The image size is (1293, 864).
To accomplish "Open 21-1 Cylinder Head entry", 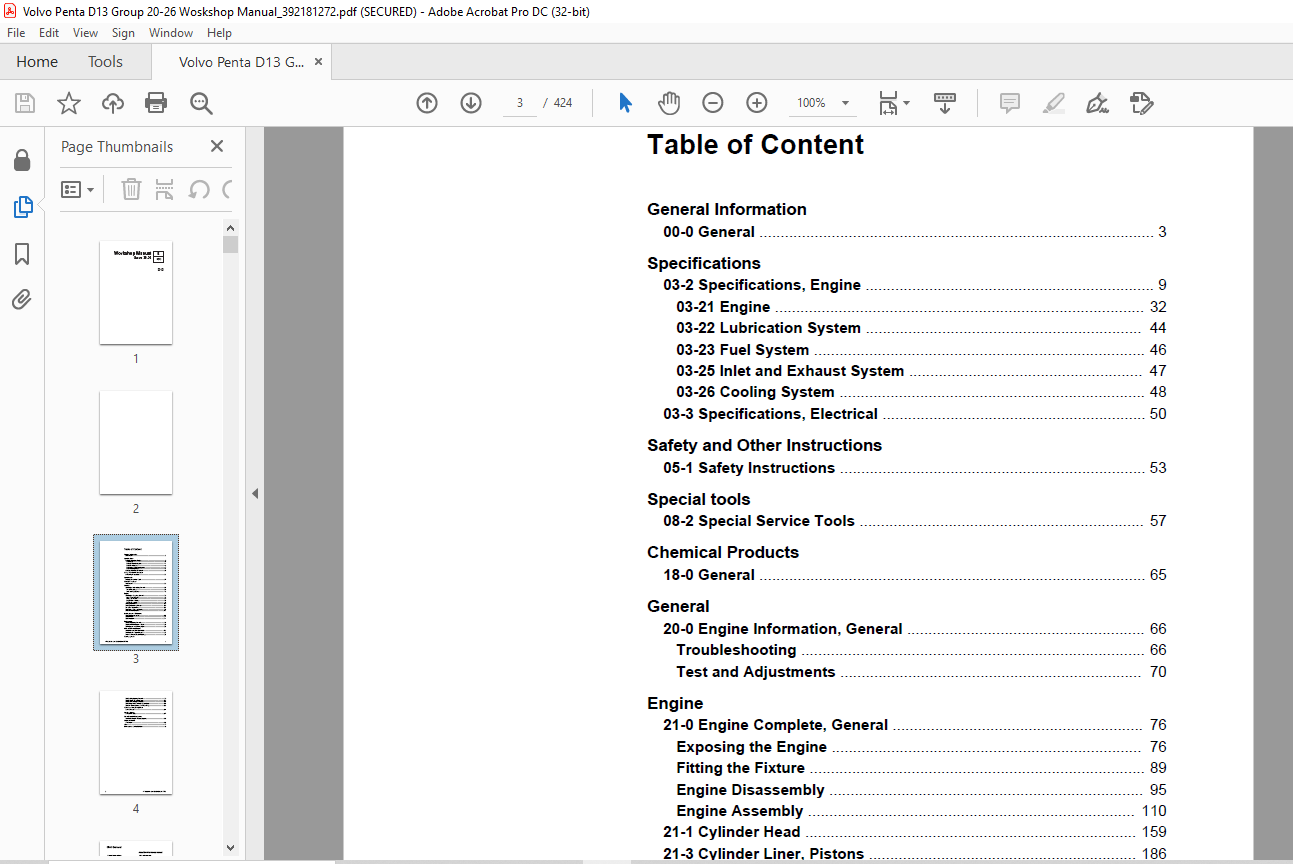I will [915, 832].
